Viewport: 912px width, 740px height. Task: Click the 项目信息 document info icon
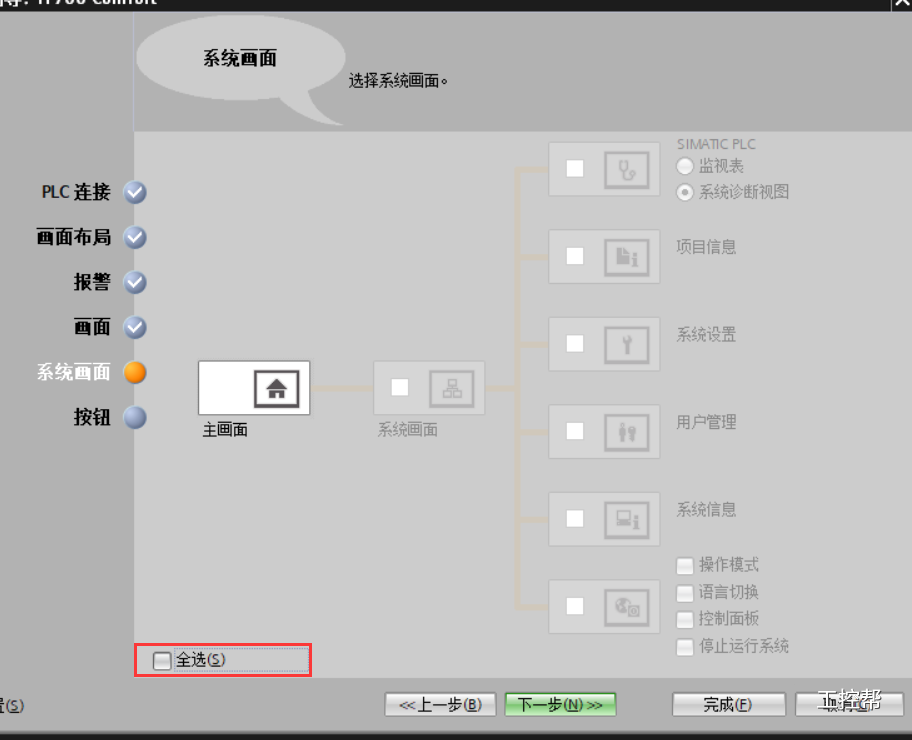[626, 257]
